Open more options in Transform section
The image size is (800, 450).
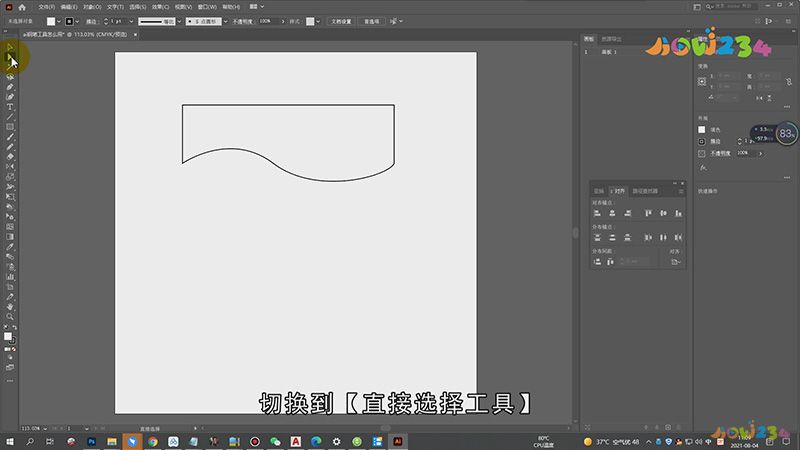point(787,107)
